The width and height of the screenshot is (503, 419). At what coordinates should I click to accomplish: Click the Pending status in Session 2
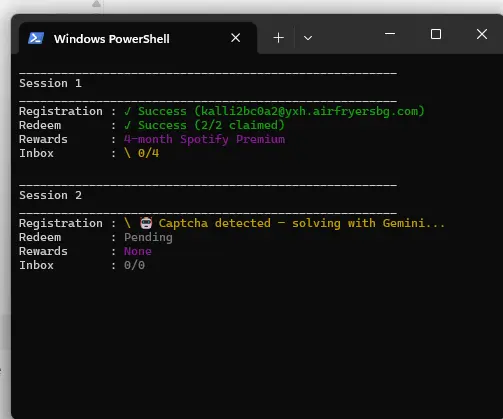pos(148,237)
